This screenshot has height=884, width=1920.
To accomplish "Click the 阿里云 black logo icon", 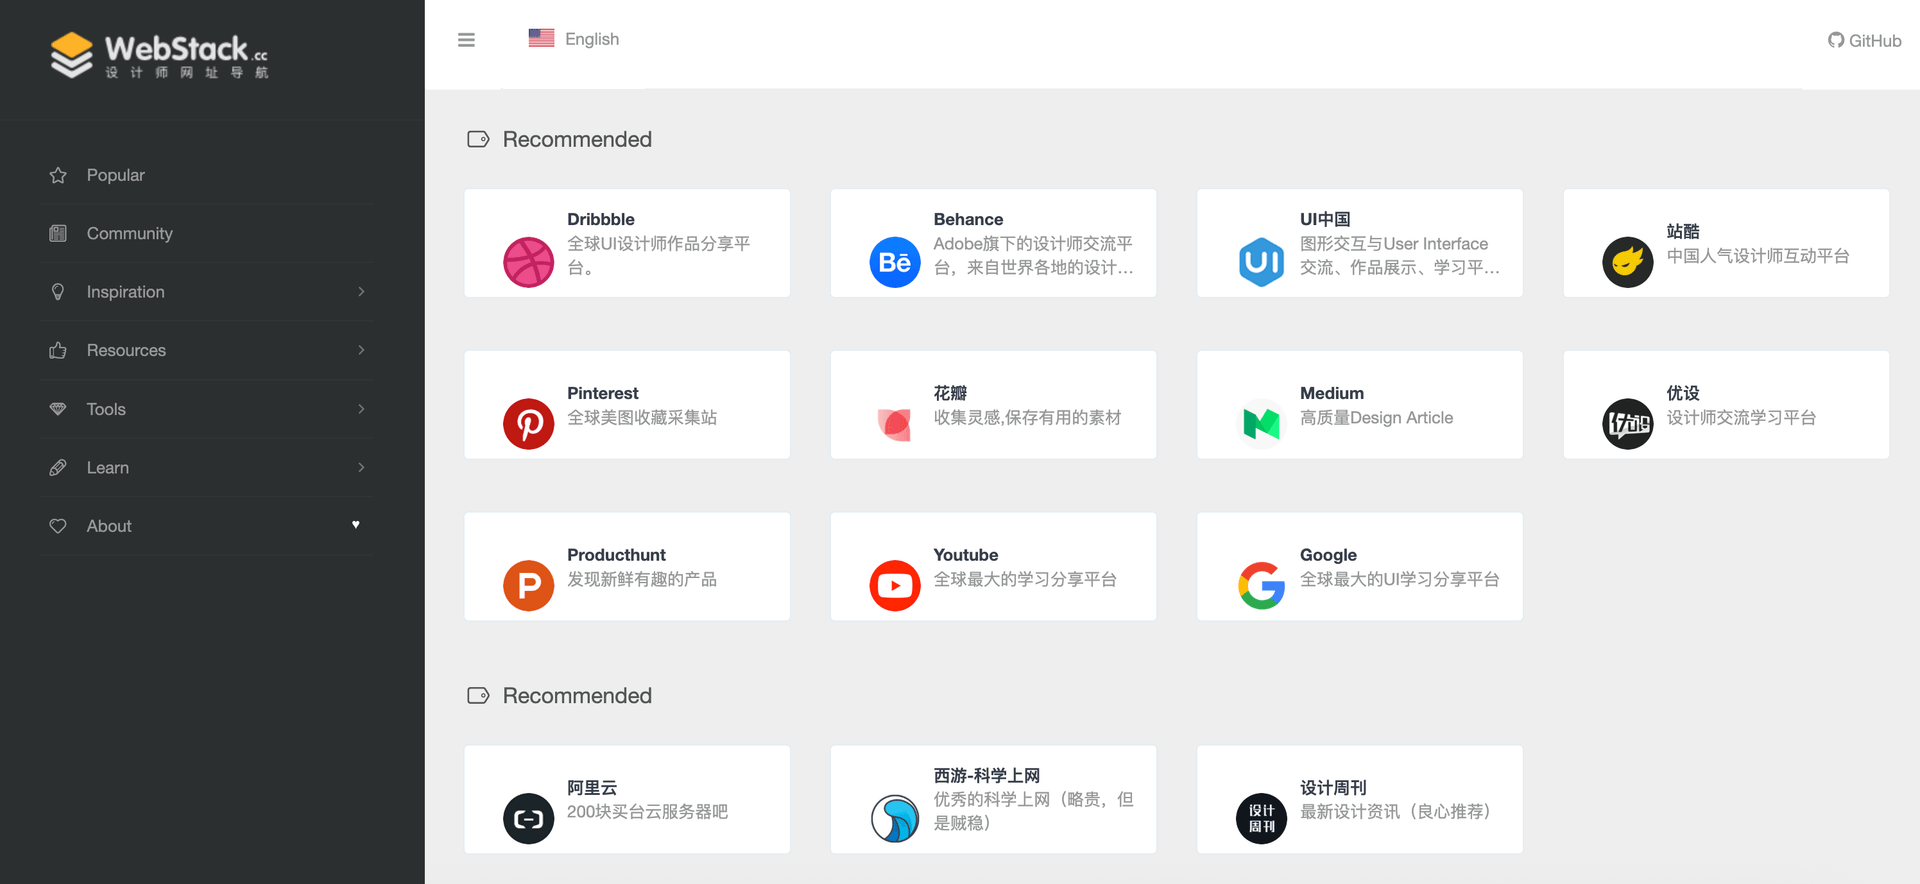I will [528, 819].
